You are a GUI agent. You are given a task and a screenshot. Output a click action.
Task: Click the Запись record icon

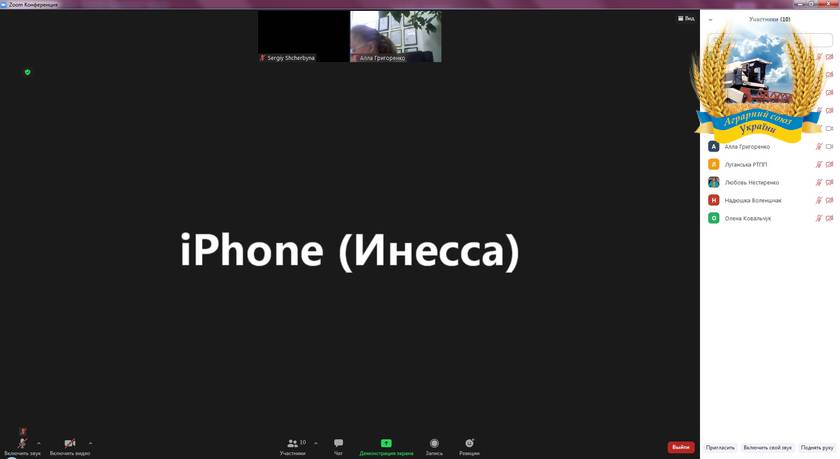pyautogui.click(x=434, y=443)
